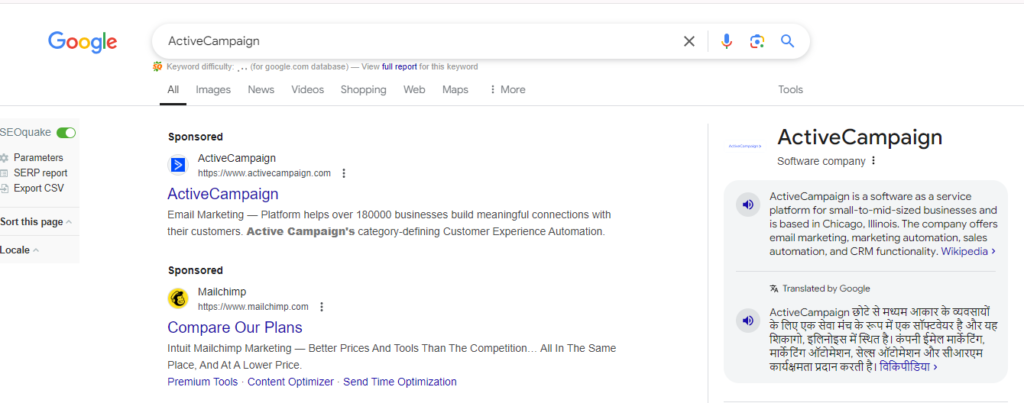Open the Hindi विकिपीडिया link

coord(908,367)
